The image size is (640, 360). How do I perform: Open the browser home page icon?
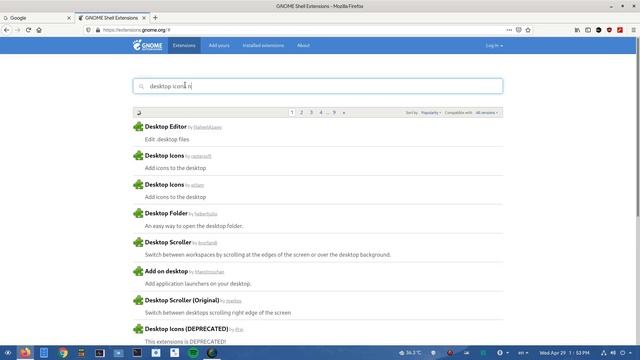click(39, 30)
